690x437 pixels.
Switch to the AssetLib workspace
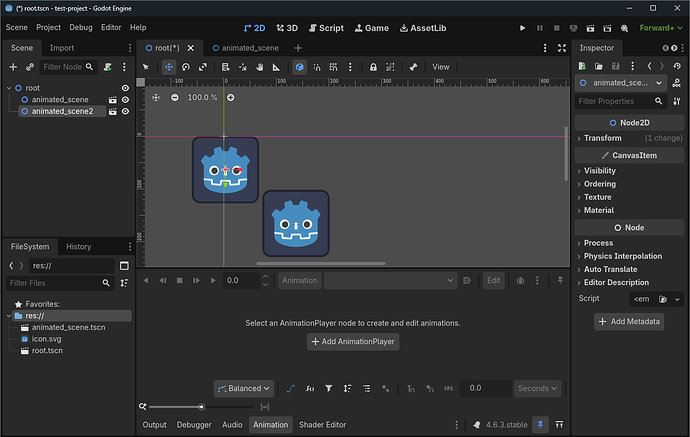[x=423, y=28]
